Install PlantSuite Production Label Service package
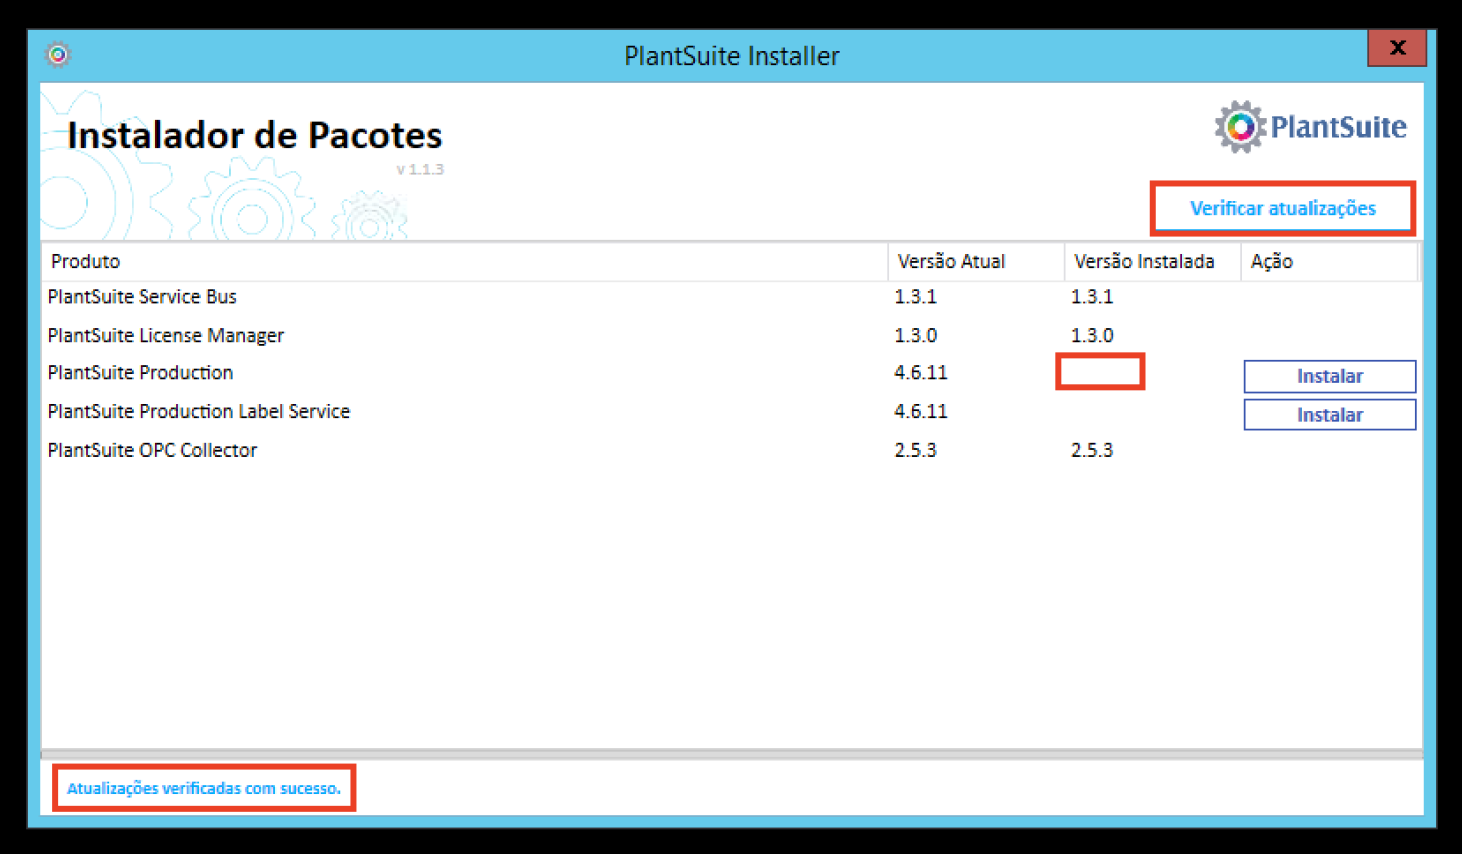 tap(1329, 415)
